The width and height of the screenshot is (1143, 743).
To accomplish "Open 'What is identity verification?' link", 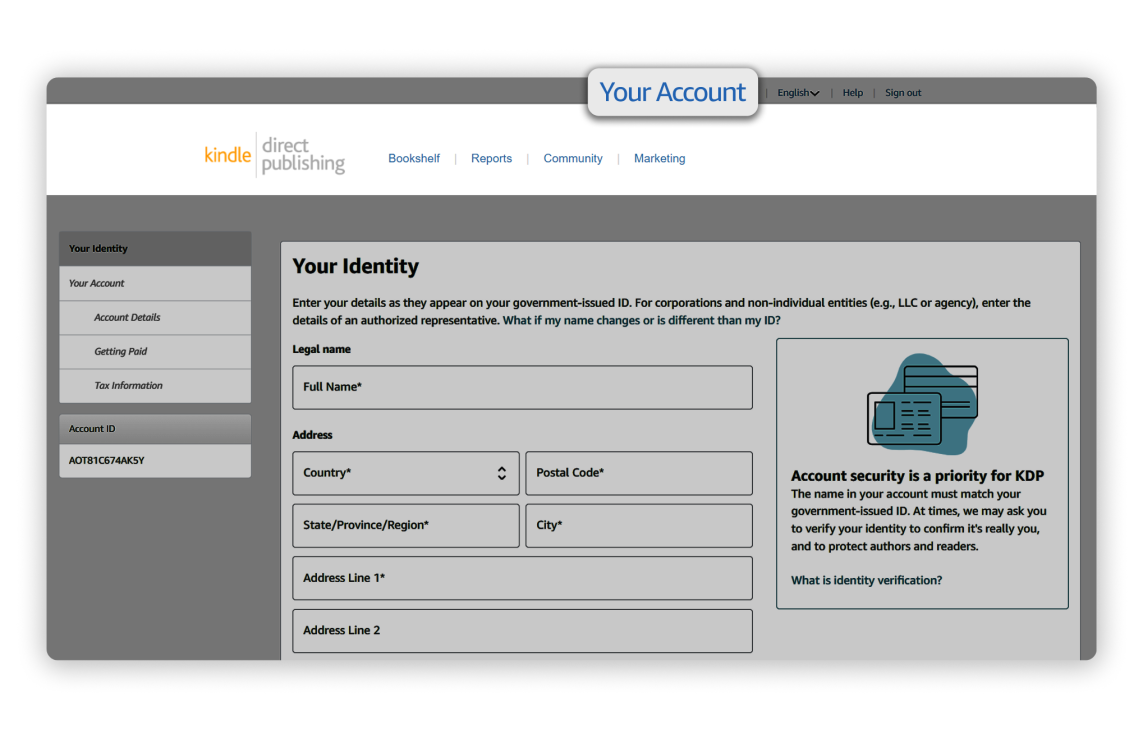I will pyautogui.click(x=866, y=580).
